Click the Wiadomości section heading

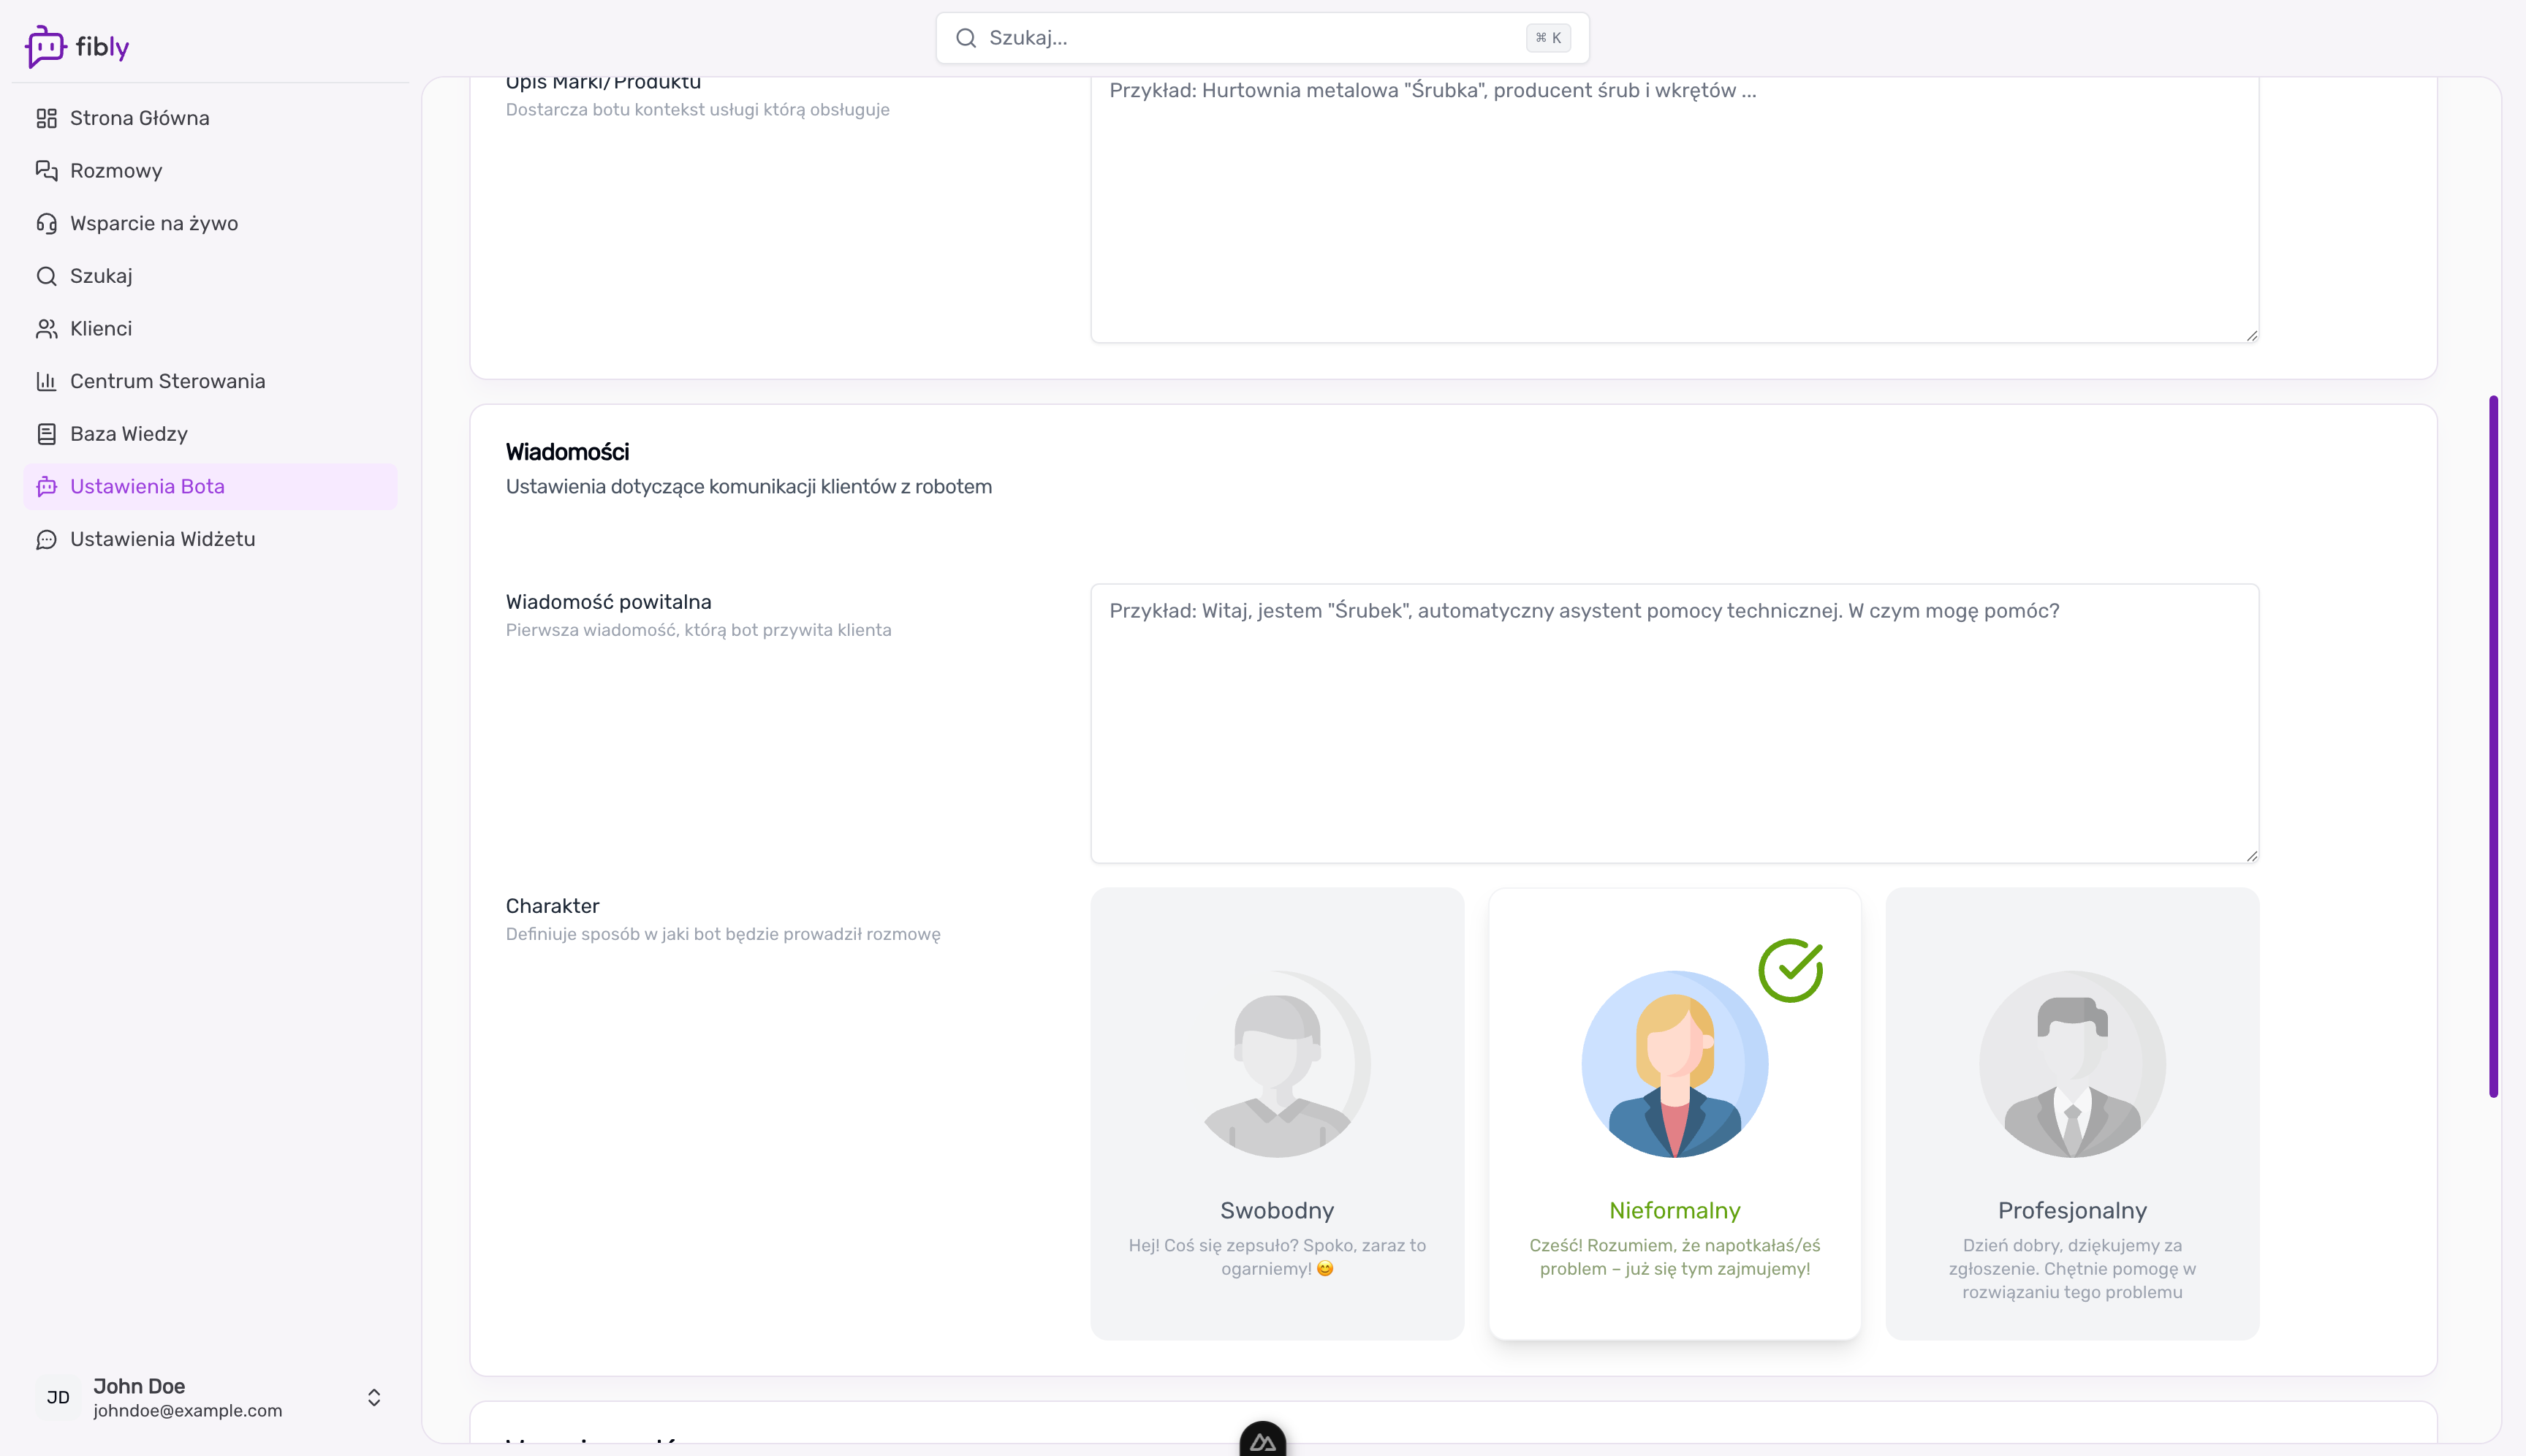click(567, 452)
